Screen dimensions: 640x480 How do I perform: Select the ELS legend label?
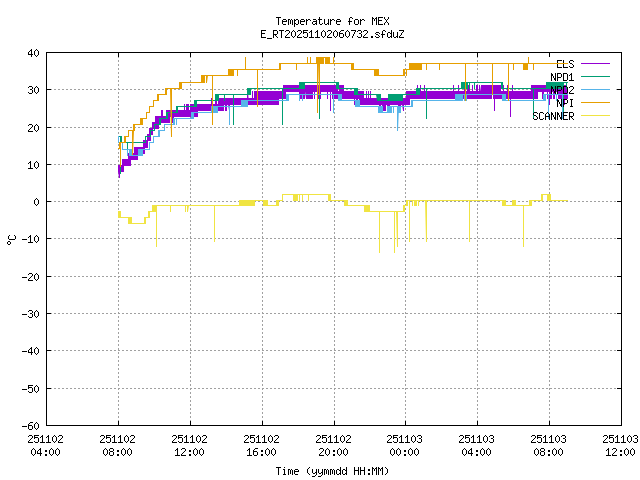564,63
